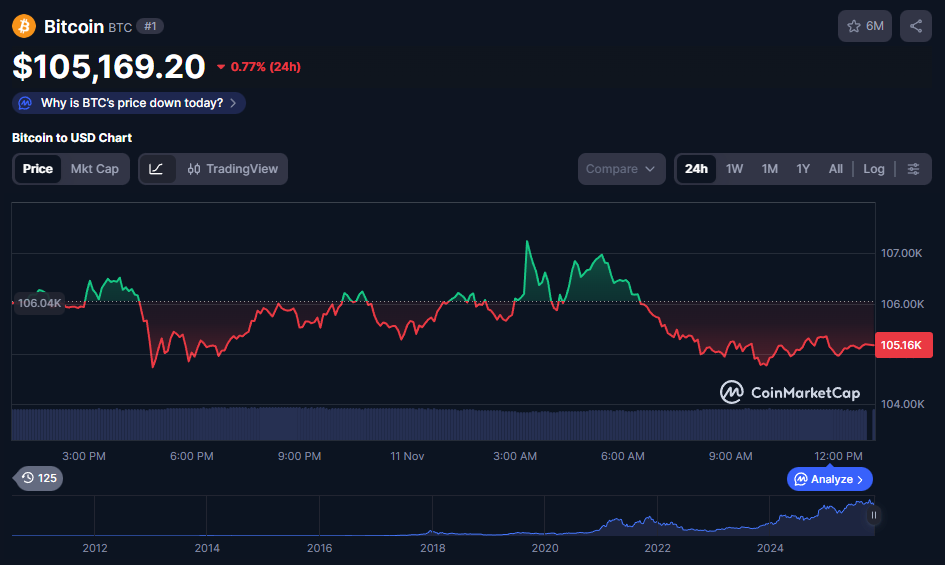The width and height of the screenshot is (945, 565).
Task: Click the 0.77% (24h) change indicator
Action: [x=259, y=67]
